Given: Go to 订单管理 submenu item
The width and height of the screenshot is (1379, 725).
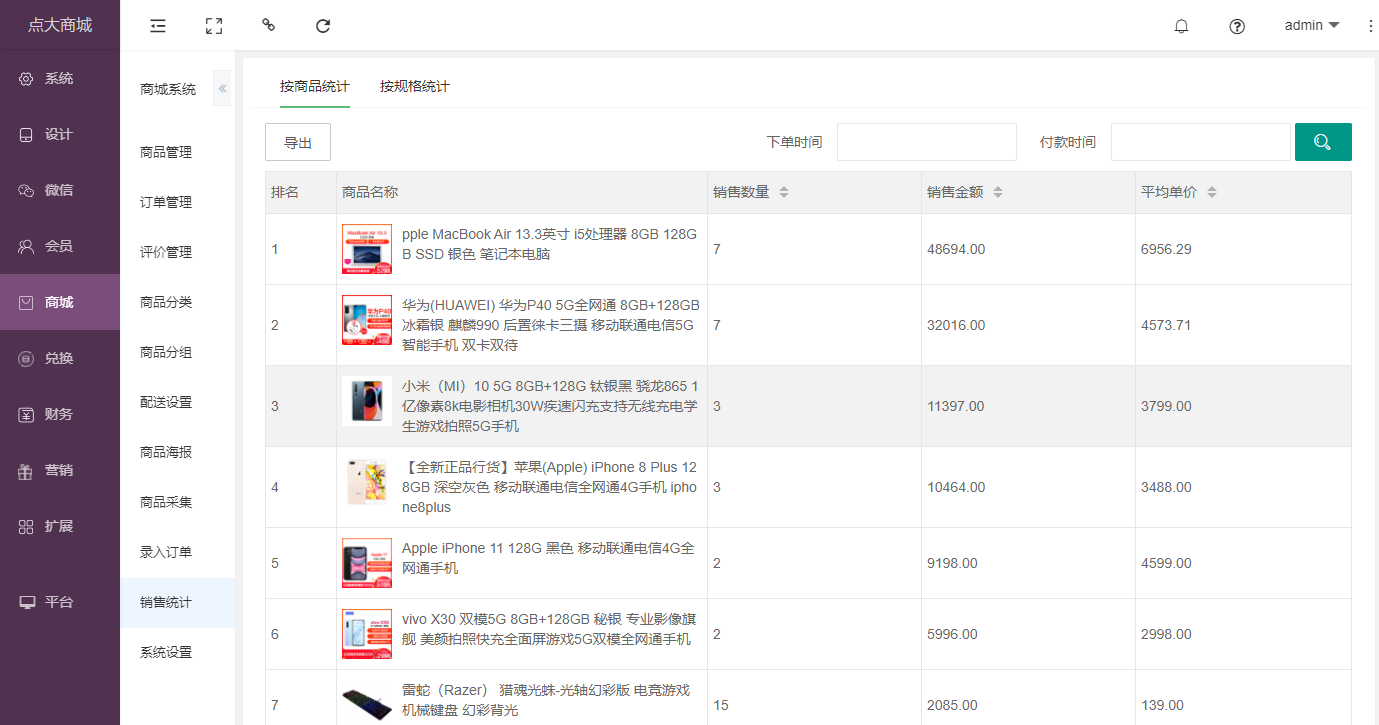Looking at the screenshot, I should click(178, 202).
